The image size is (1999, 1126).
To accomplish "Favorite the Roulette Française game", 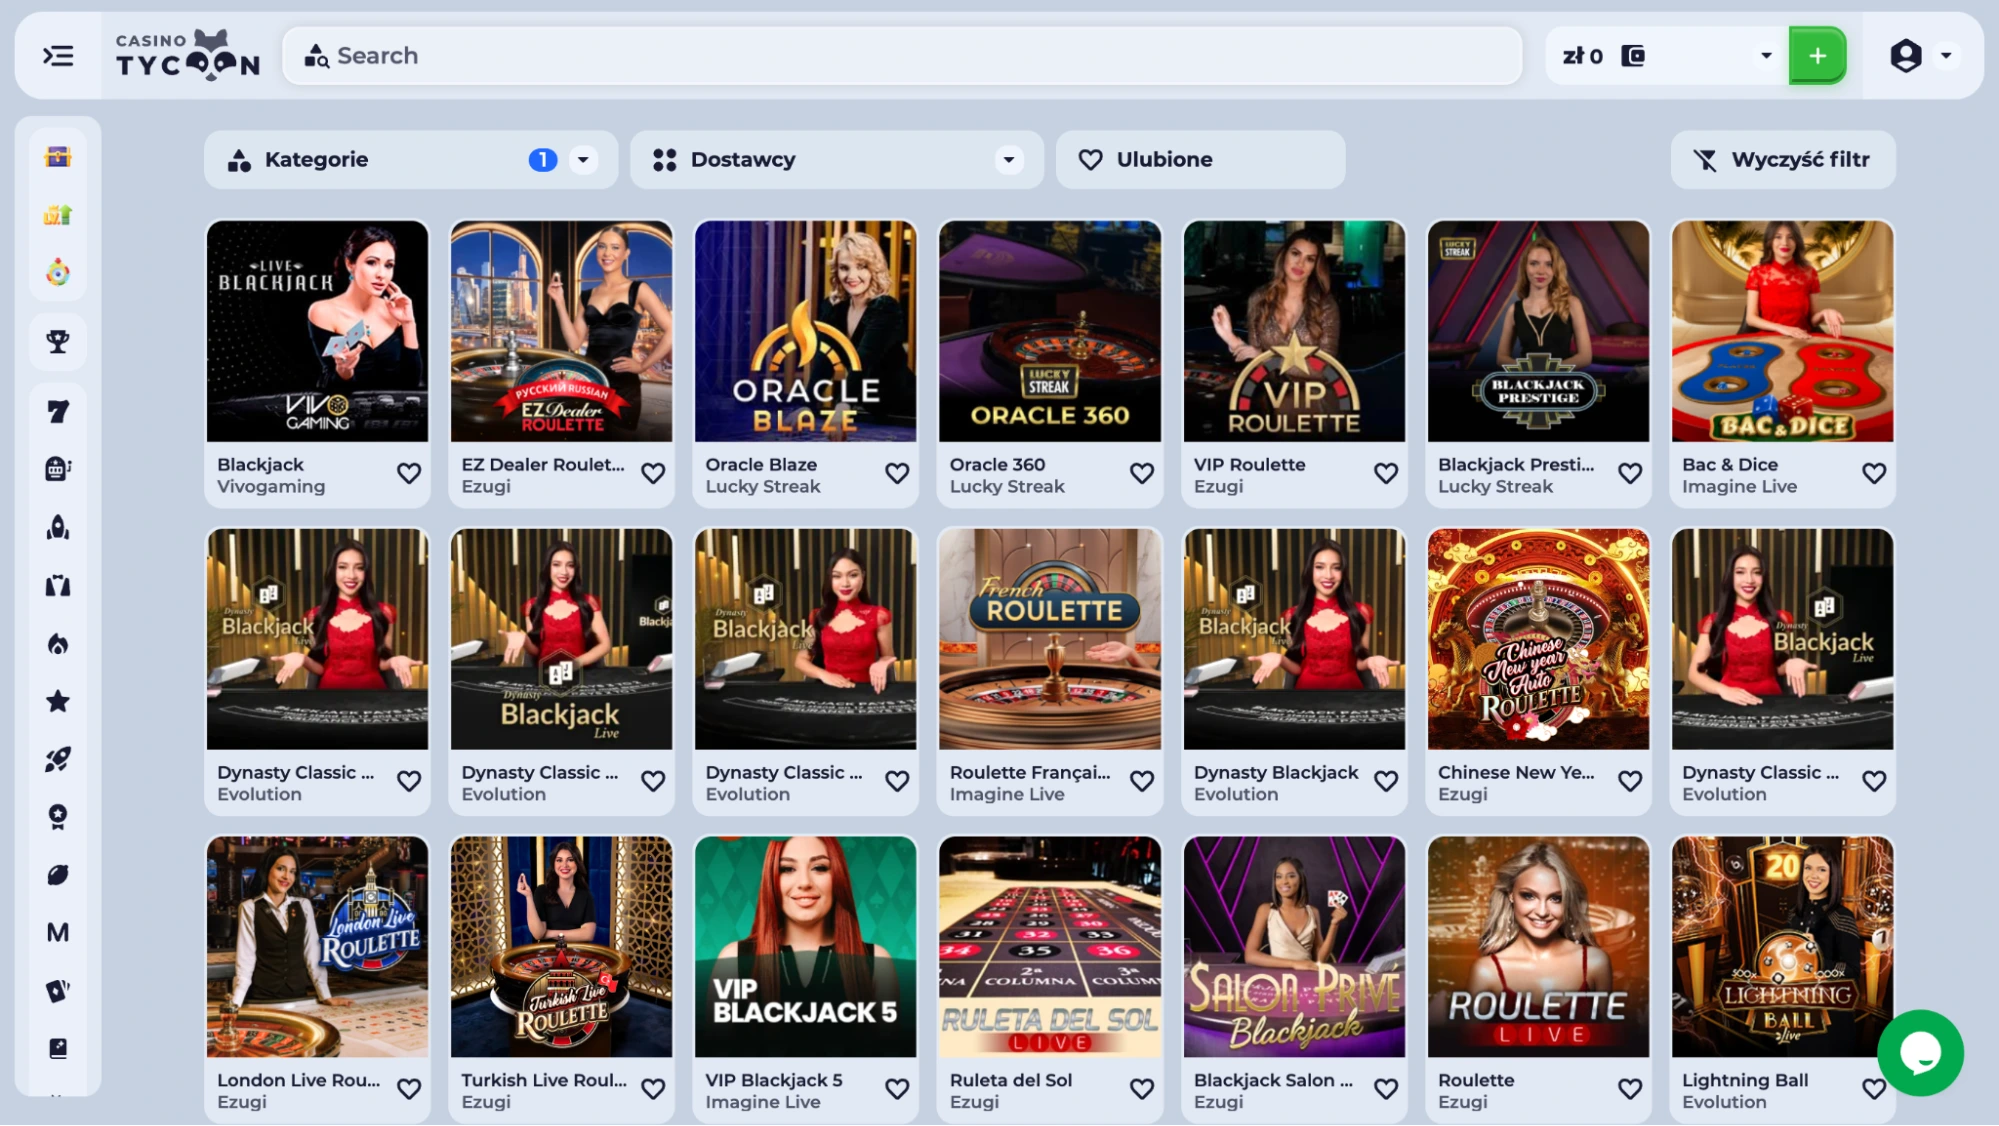I will [x=1142, y=781].
